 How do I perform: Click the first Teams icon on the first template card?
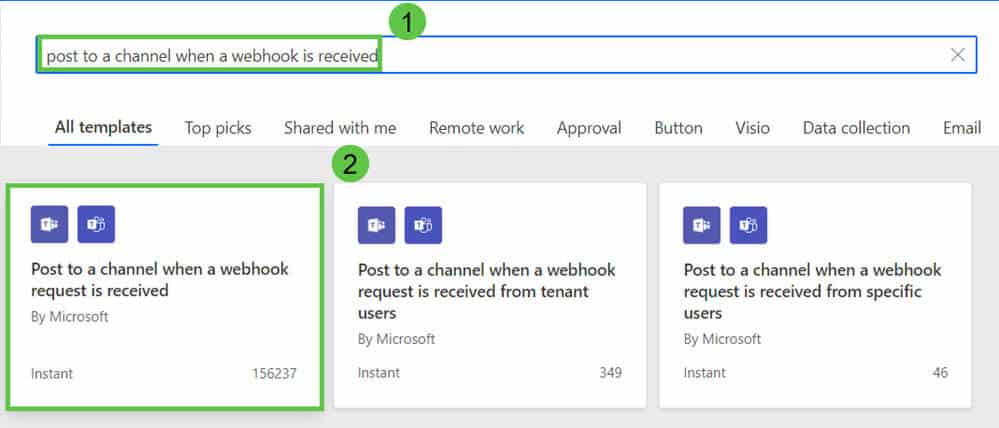coord(49,224)
